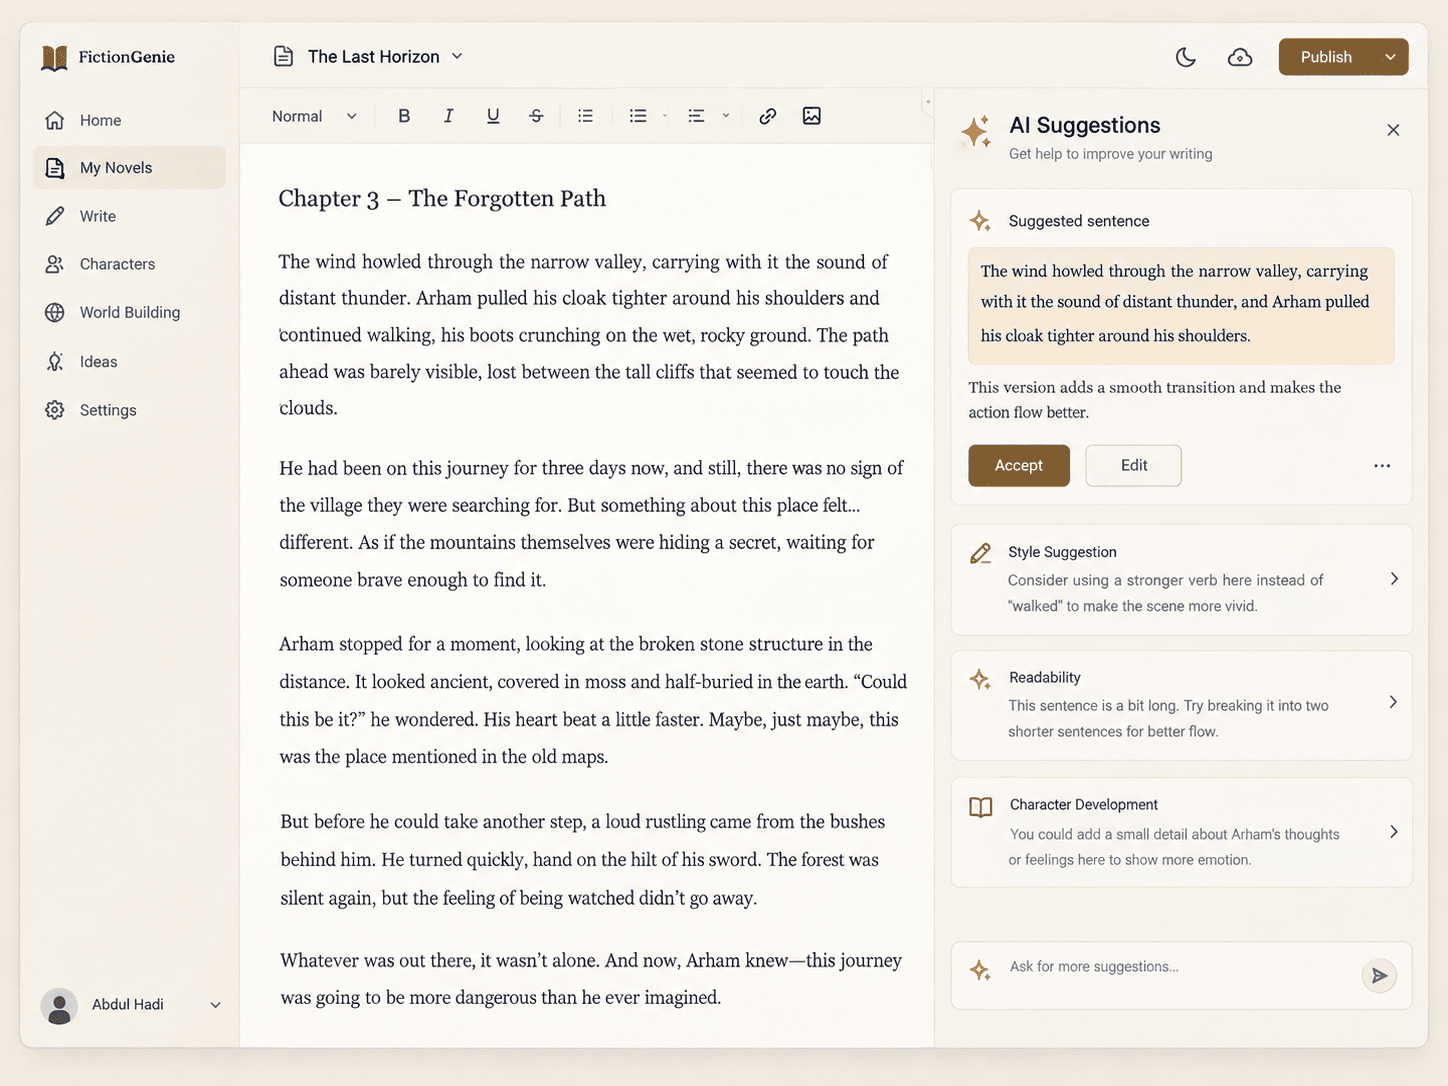Screen dimensions: 1448x1086
Task: Open My Novels in the sidebar
Action: tap(129, 168)
